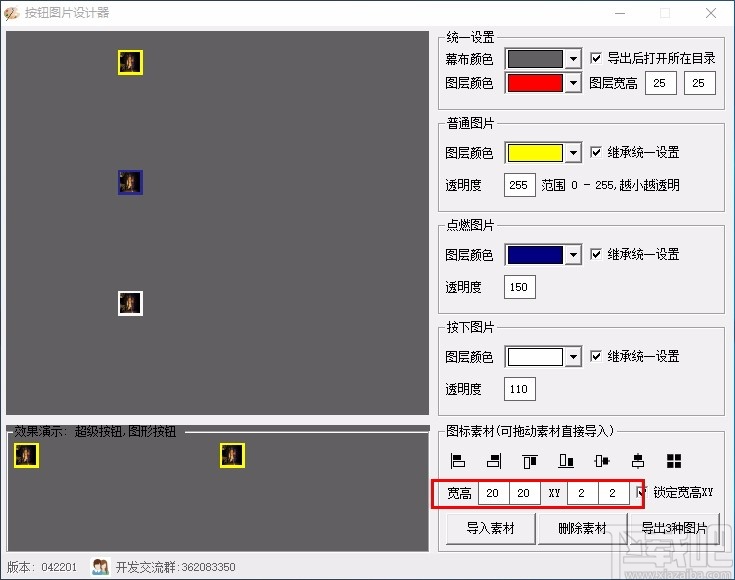Click the center vertically icon
The width and height of the screenshot is (735, 580).
[638, 461]
